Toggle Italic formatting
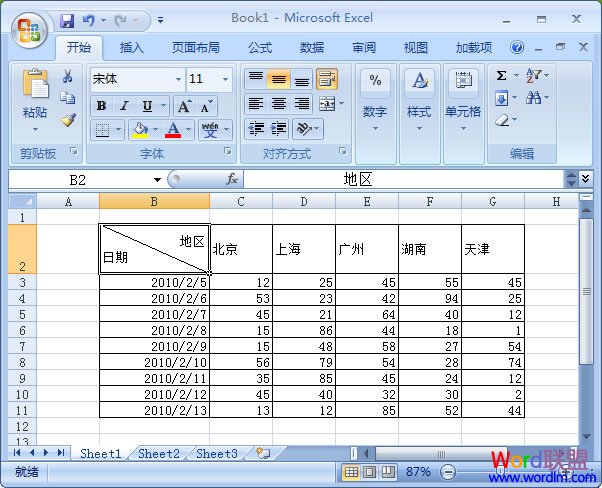Viewport: 602px width, 488px height. pos(124,106)
